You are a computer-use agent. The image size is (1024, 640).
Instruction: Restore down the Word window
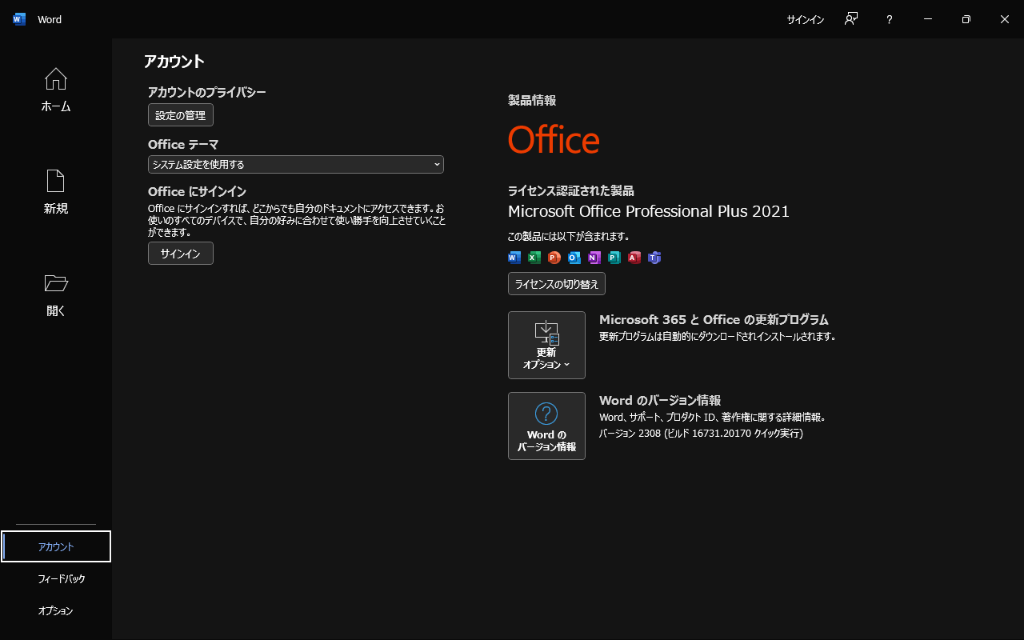(x=966, y=19)
